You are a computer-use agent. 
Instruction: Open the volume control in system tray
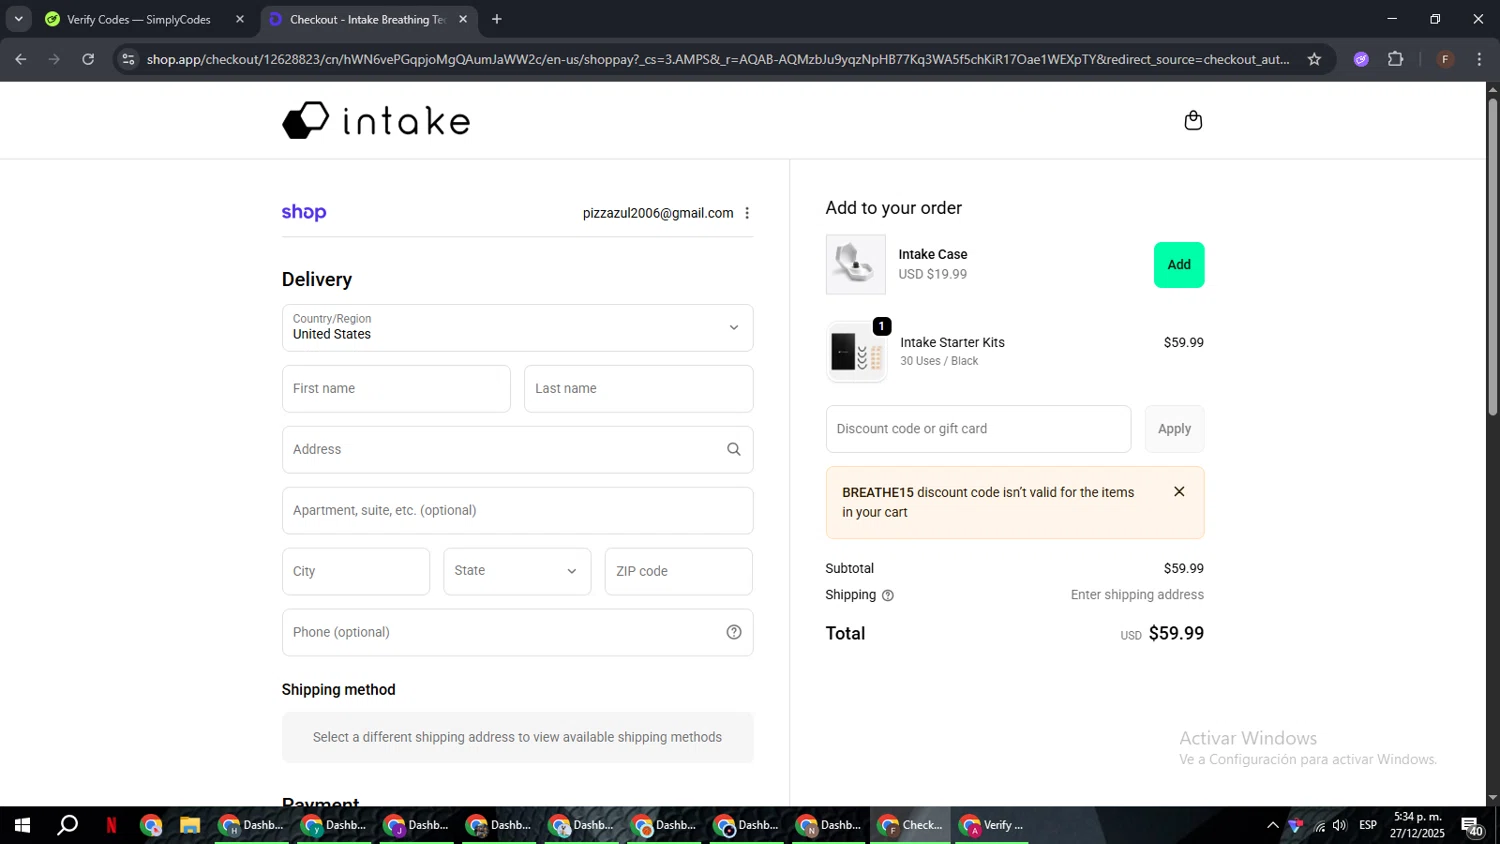coord(1340,825)
